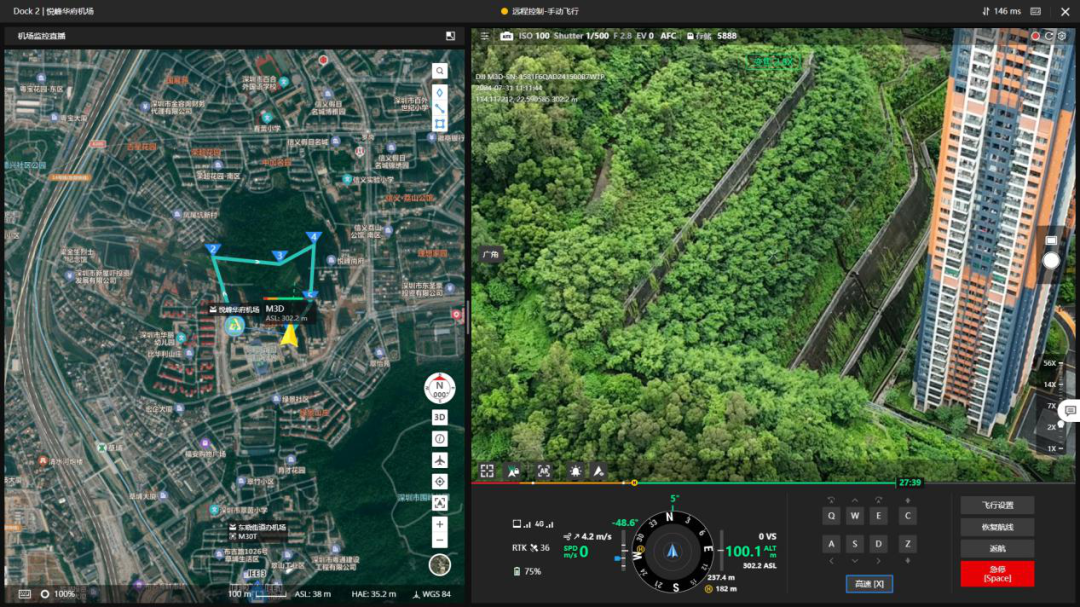The image size is (1080, 607).
Task: Reset map orientation with the north compass
Action: click(439, 387)
